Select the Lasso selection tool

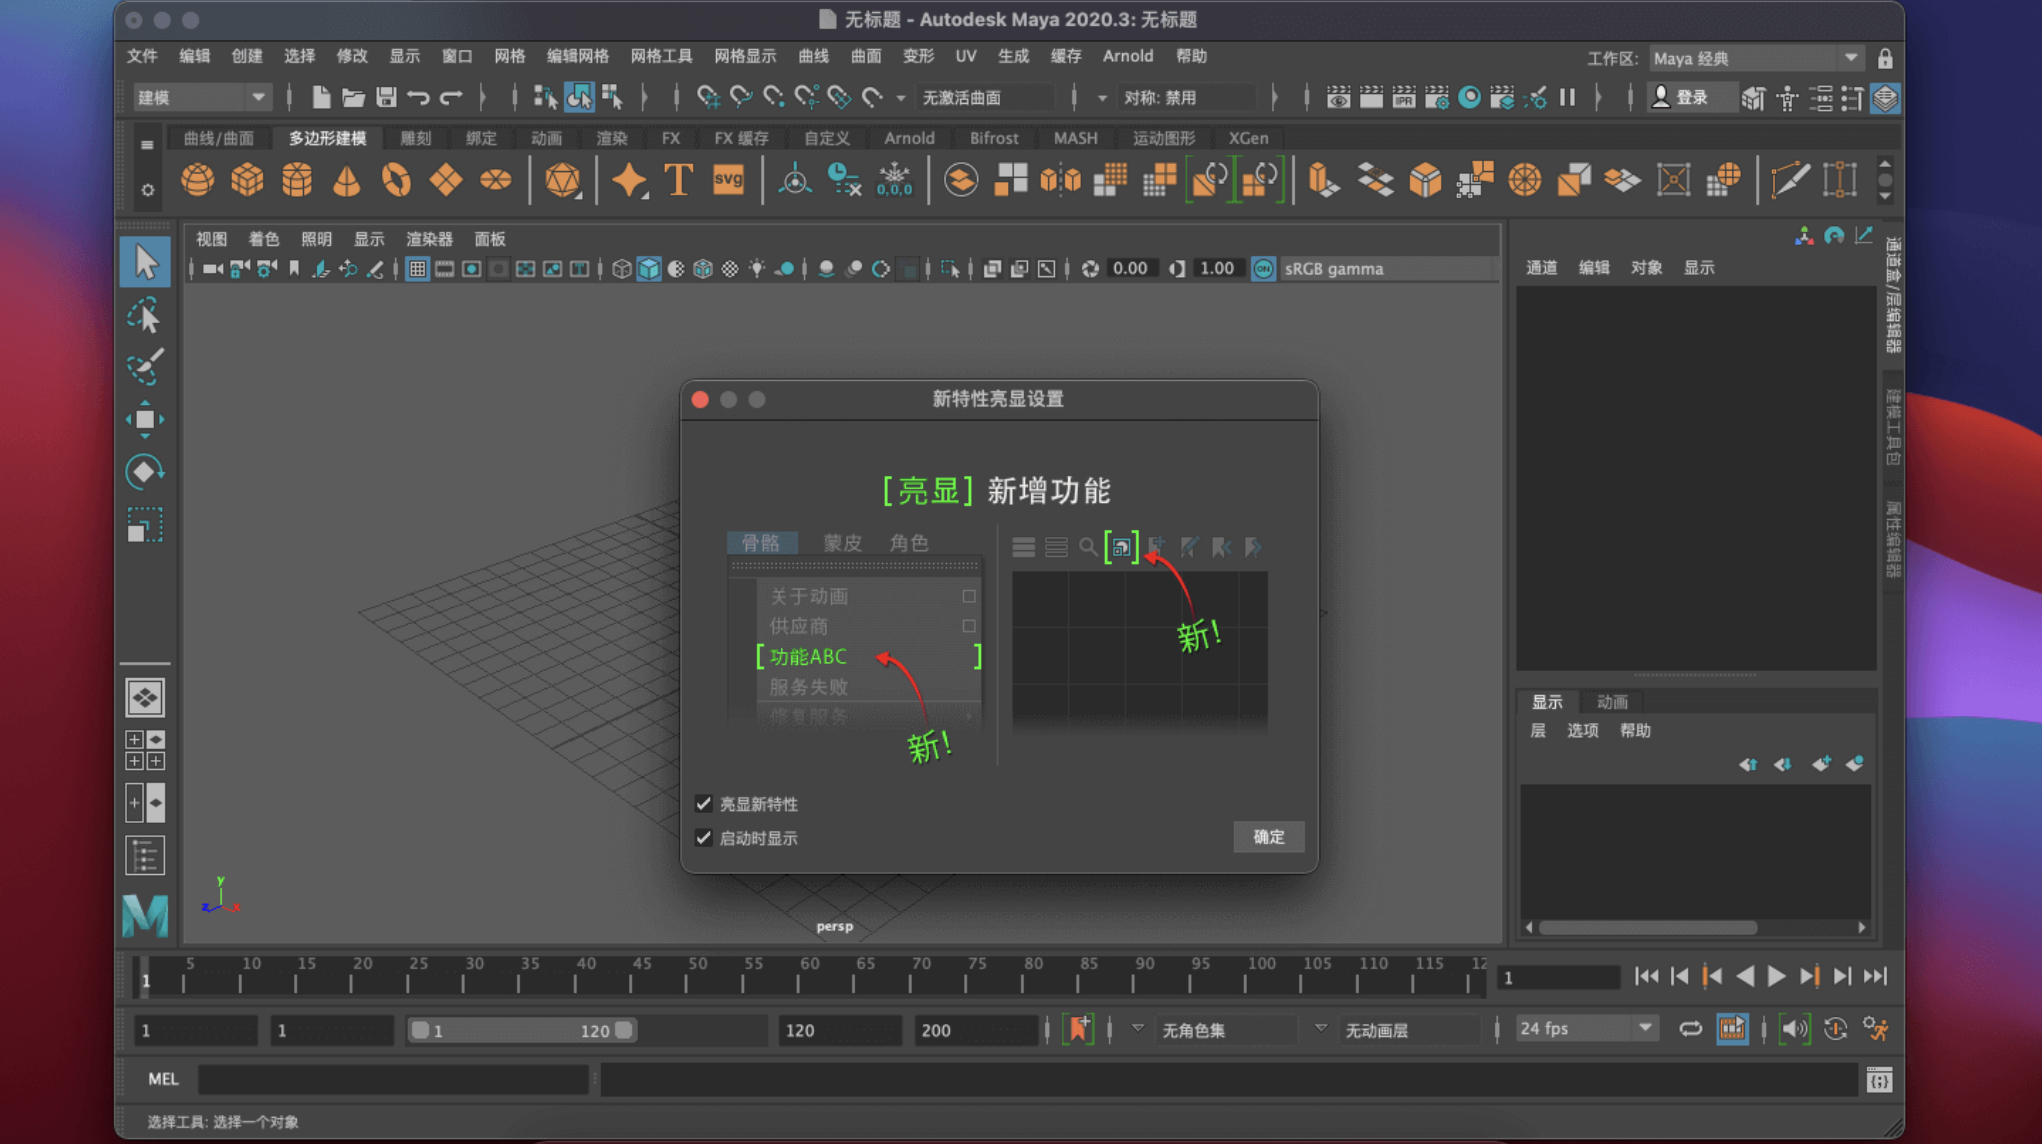[x=145, y=316]
